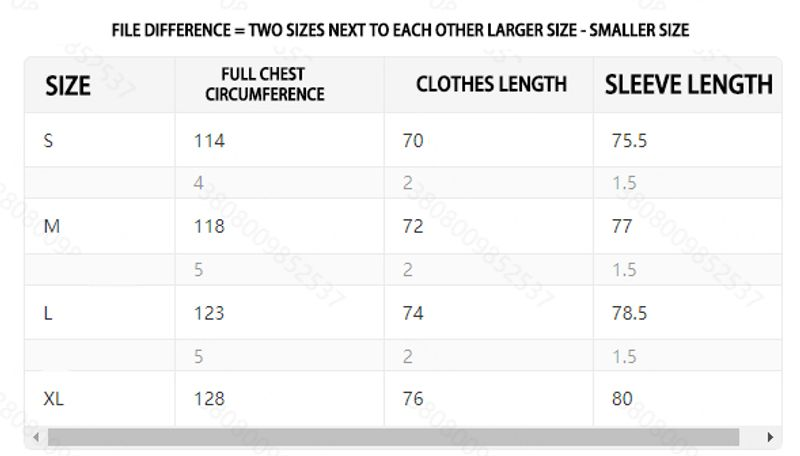Click the XL size row label
This screenshot has width=800, height=456.
click(x=54, y=399)
